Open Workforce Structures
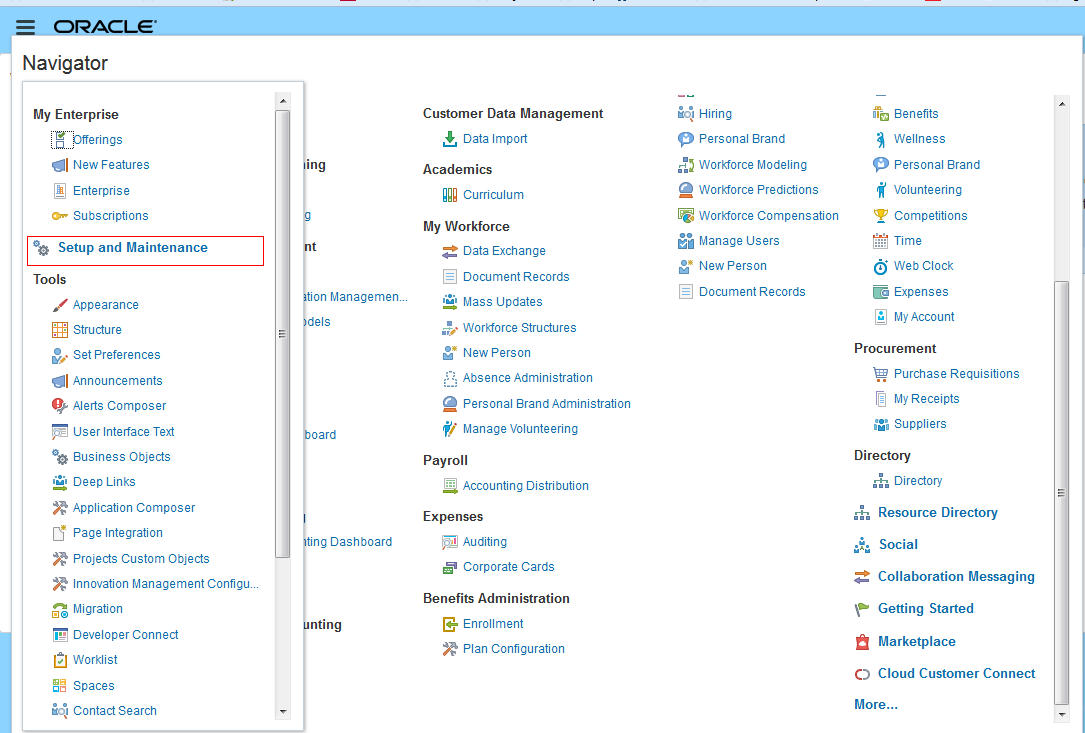This screenshot has width=1085, height=733. 519,327
